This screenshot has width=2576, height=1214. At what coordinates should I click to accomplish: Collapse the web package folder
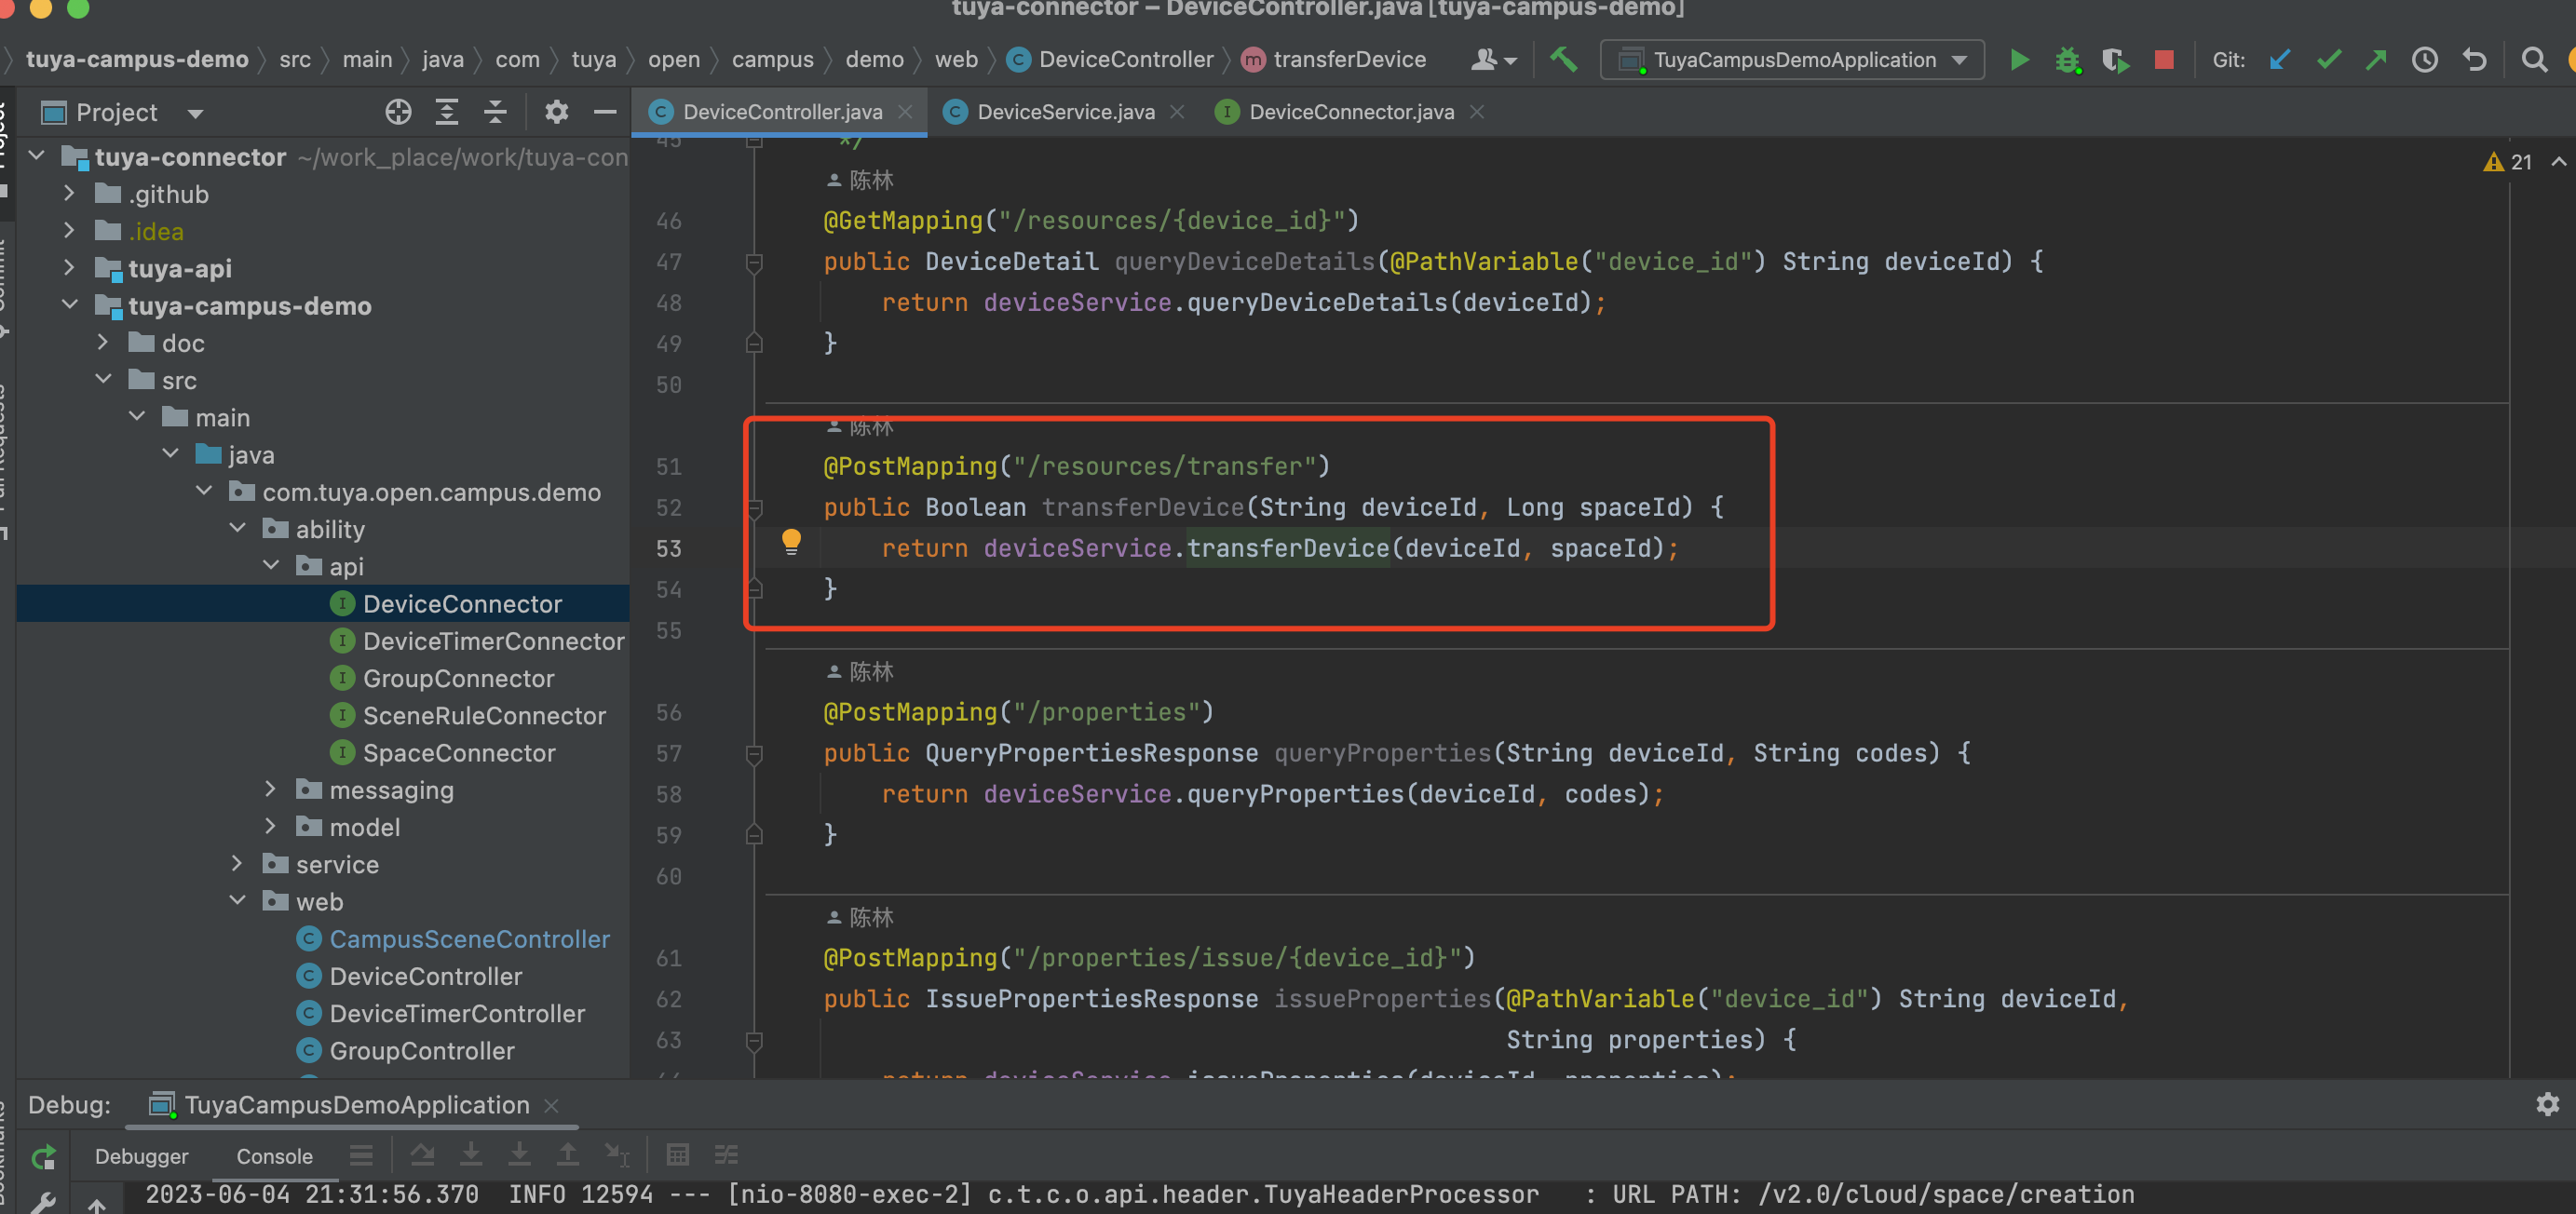pos(237,901)
